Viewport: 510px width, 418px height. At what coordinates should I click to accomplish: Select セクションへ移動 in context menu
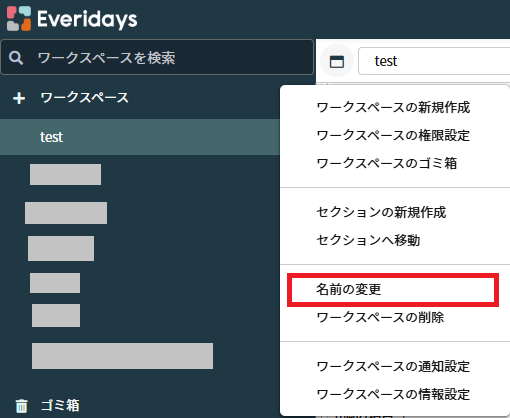click(x=368, y=240)
